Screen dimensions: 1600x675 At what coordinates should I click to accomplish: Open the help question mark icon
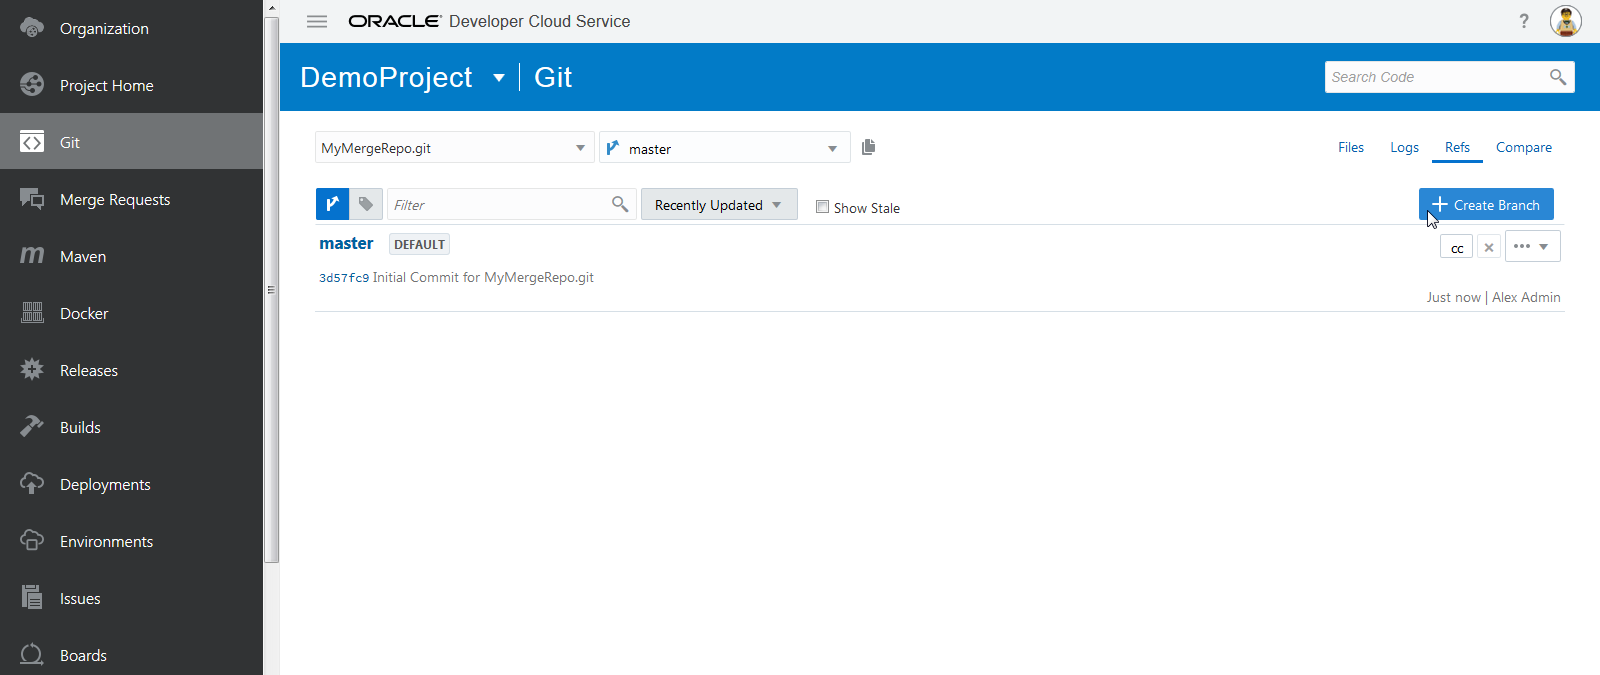click(1524, 21)
